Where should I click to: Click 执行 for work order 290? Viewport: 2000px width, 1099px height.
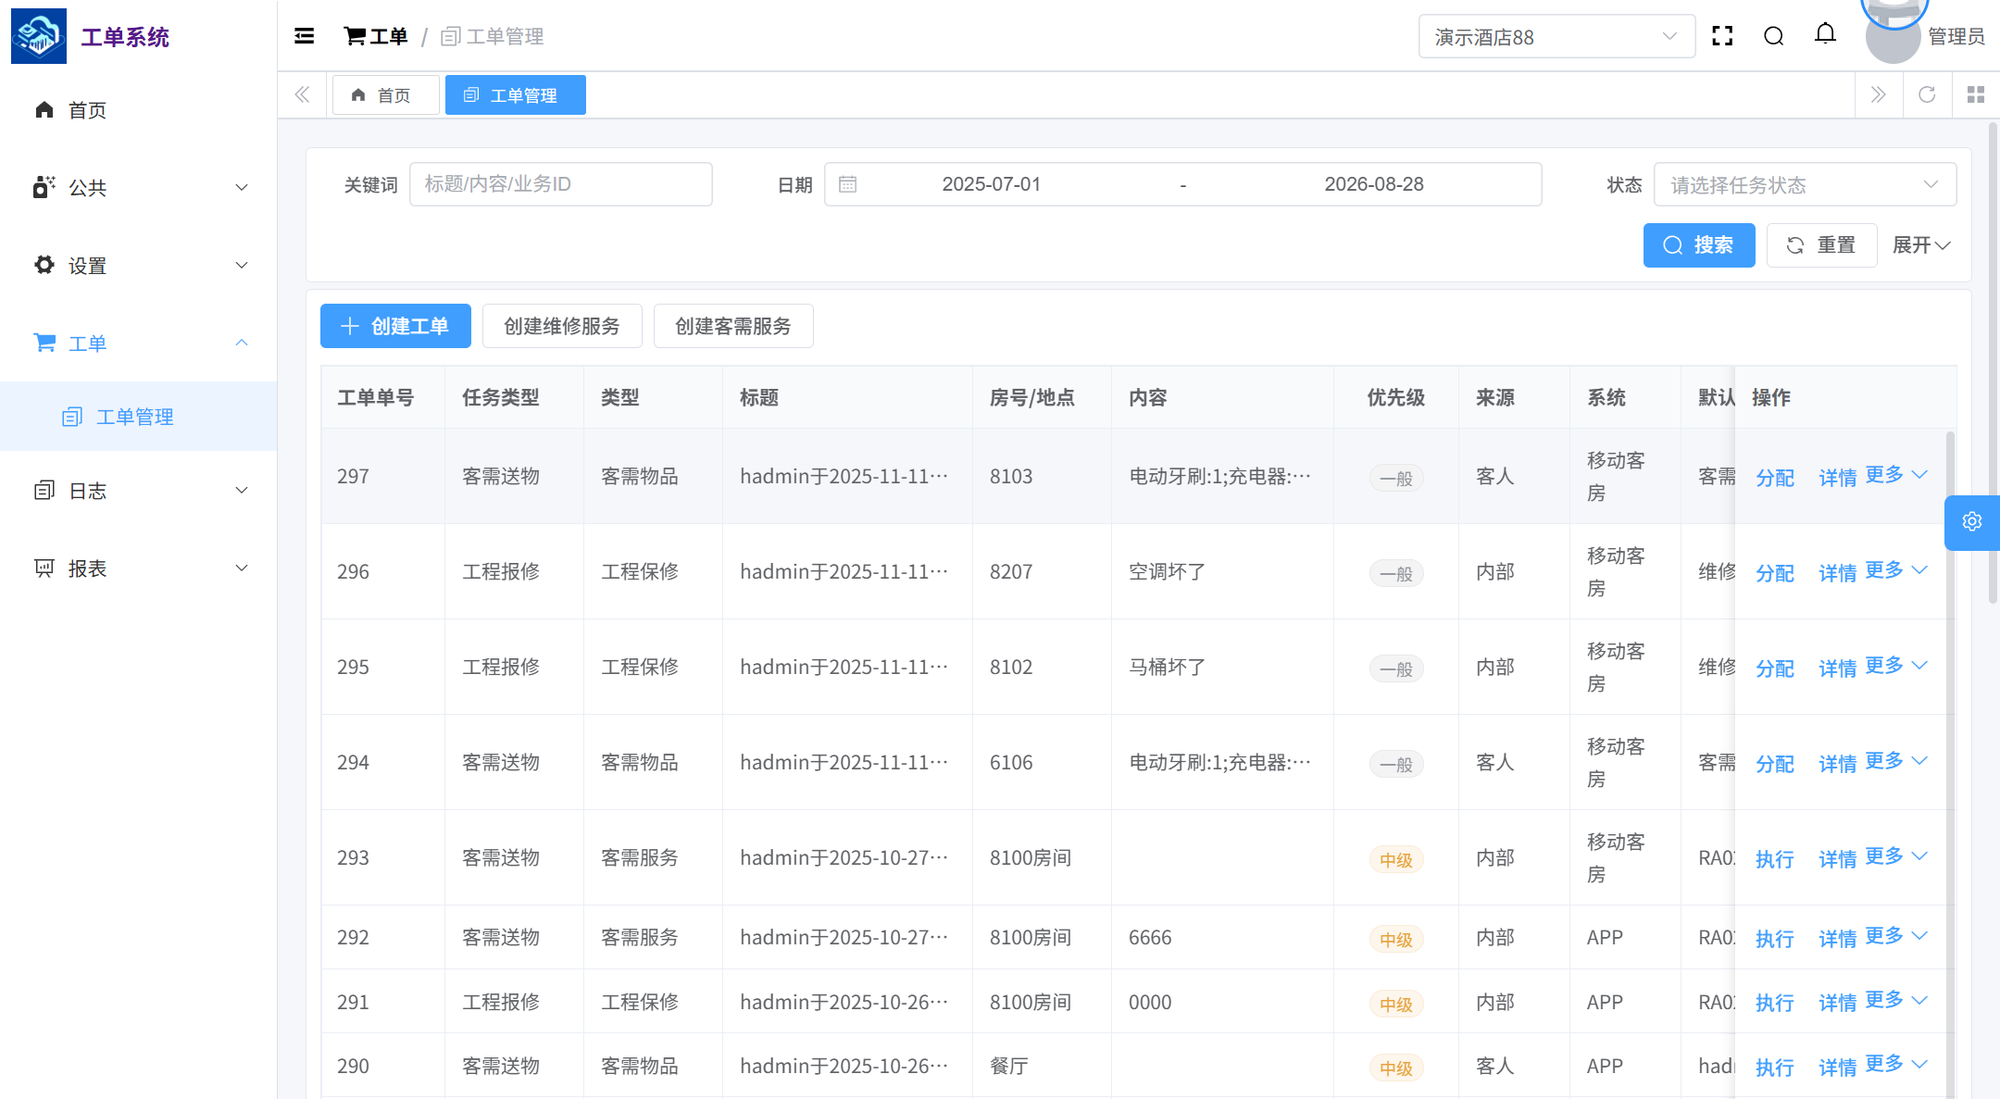coord(1775,1067)
